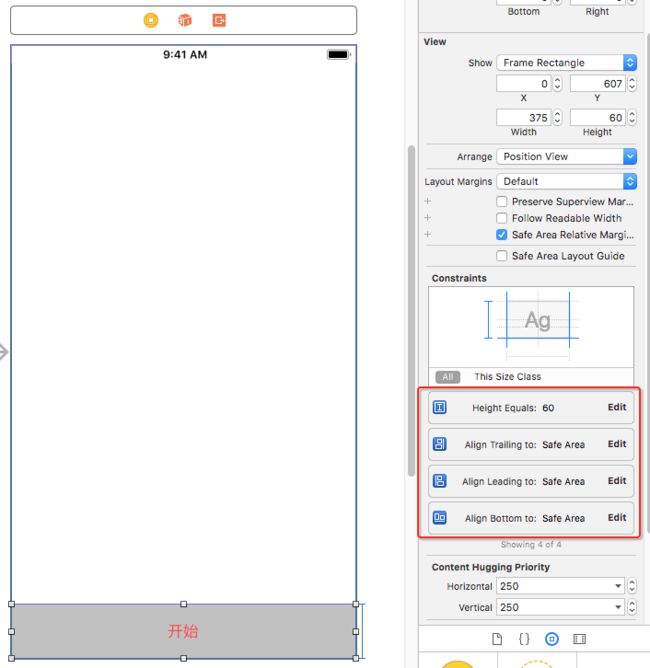Click the Width stepper
The image size is (650, 668).
click(557, 118)
